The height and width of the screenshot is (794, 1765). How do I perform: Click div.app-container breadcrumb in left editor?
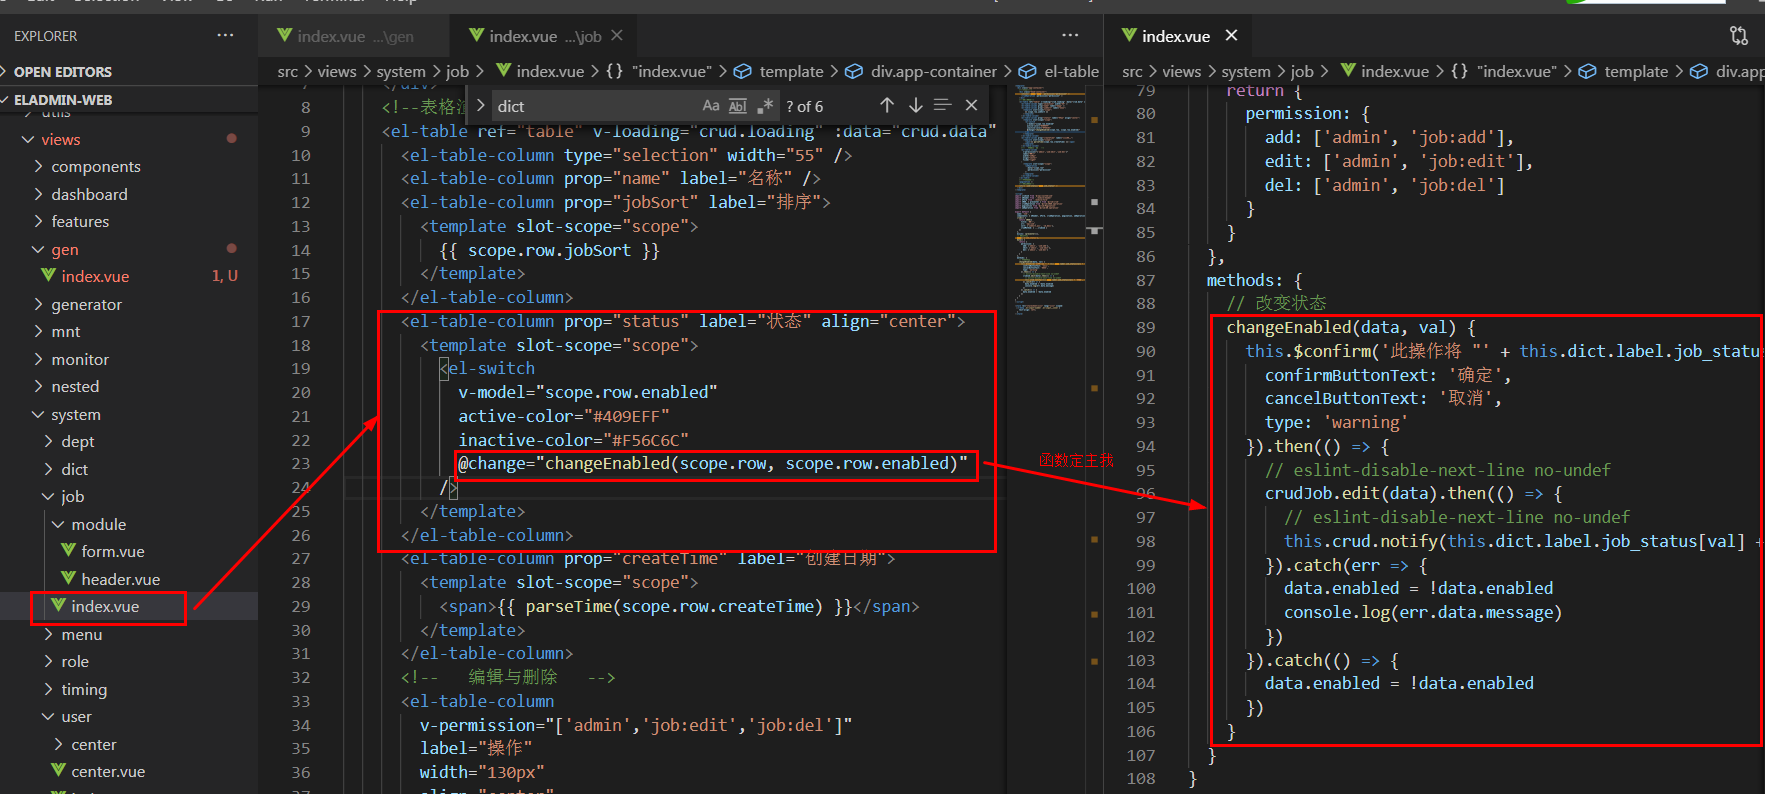point(921,71)
